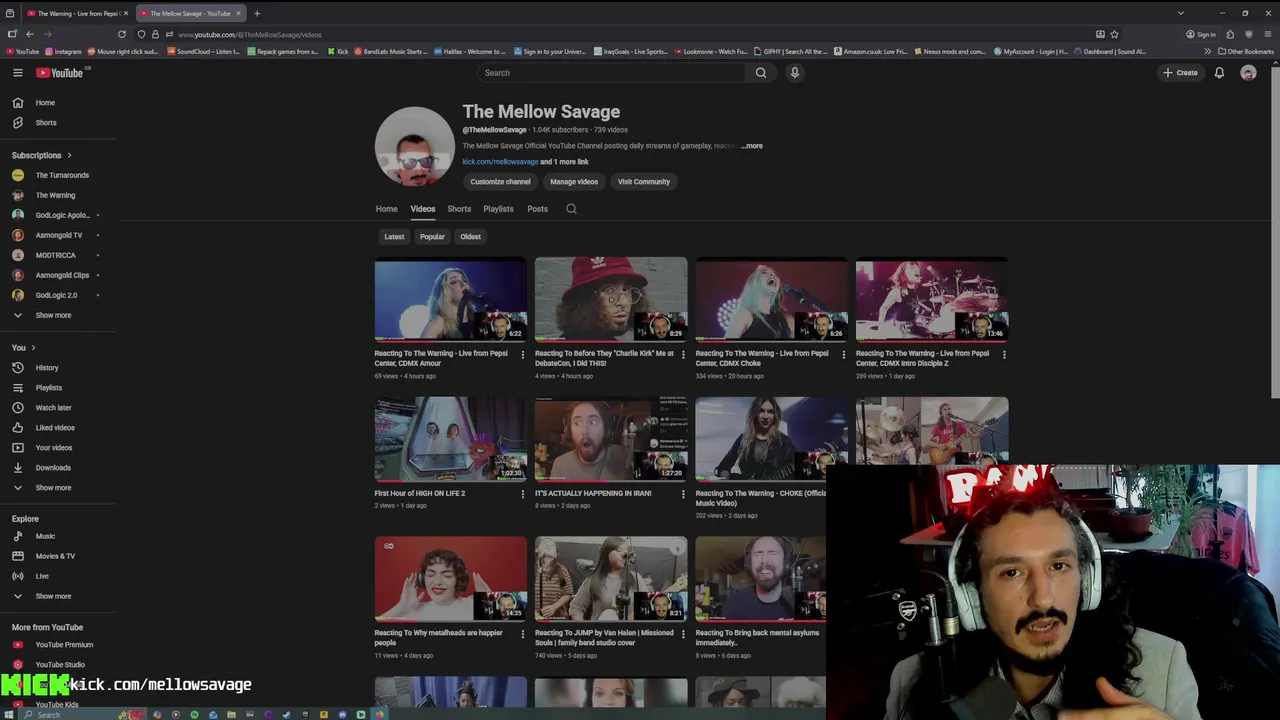
Task: Open Liked videos in the sidebar
Action: click(x=55, y=427)
